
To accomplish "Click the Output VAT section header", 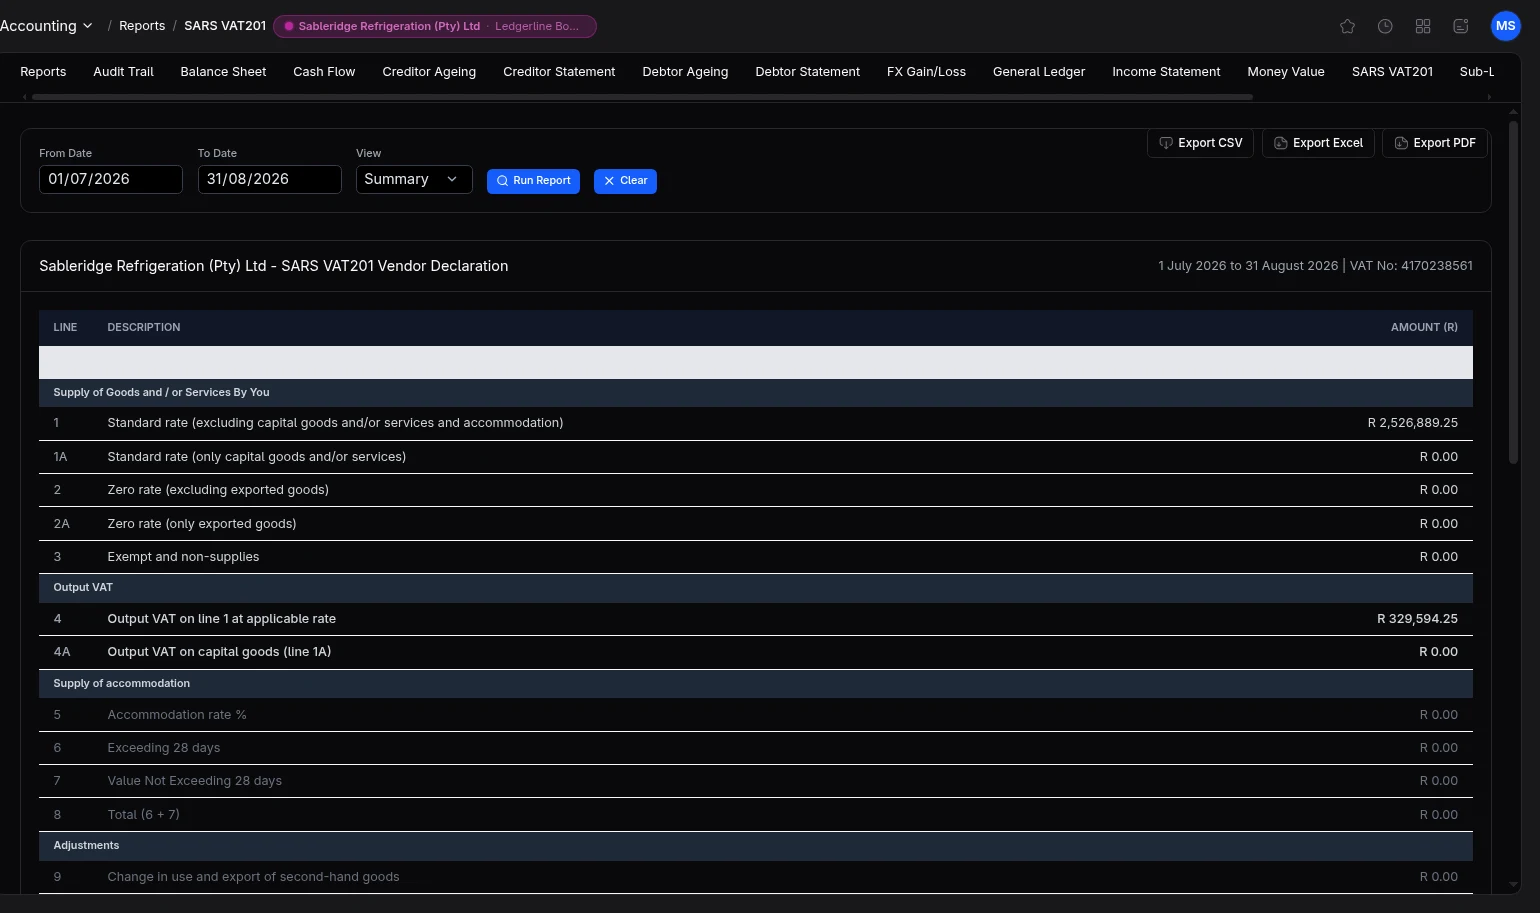I will pyautogui.click(x=756, y=588).
